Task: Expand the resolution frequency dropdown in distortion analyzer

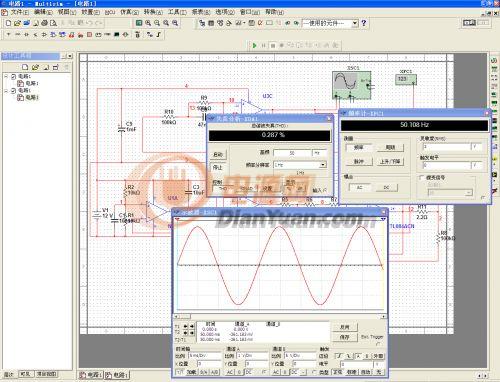Action: tap(323, 165)
